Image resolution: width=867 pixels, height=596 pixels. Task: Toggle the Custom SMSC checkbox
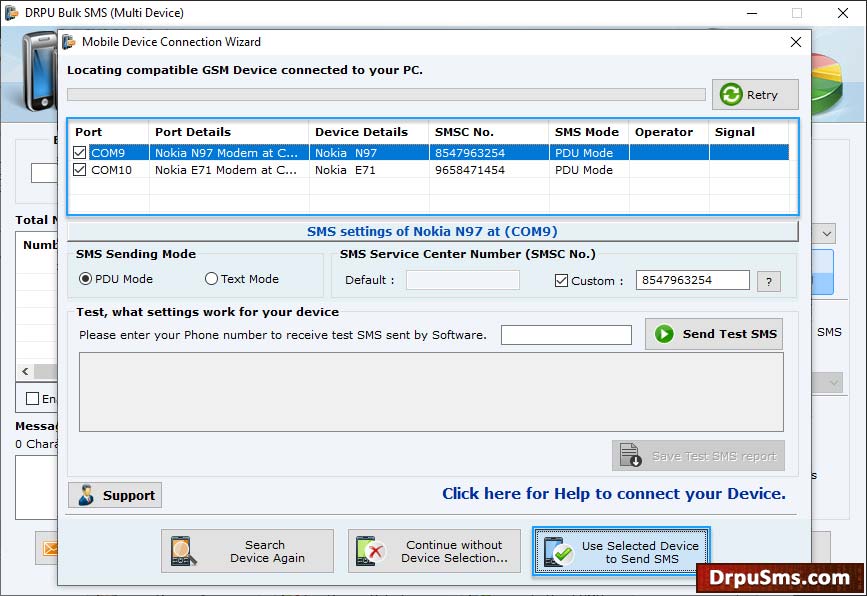pos(561,280)
